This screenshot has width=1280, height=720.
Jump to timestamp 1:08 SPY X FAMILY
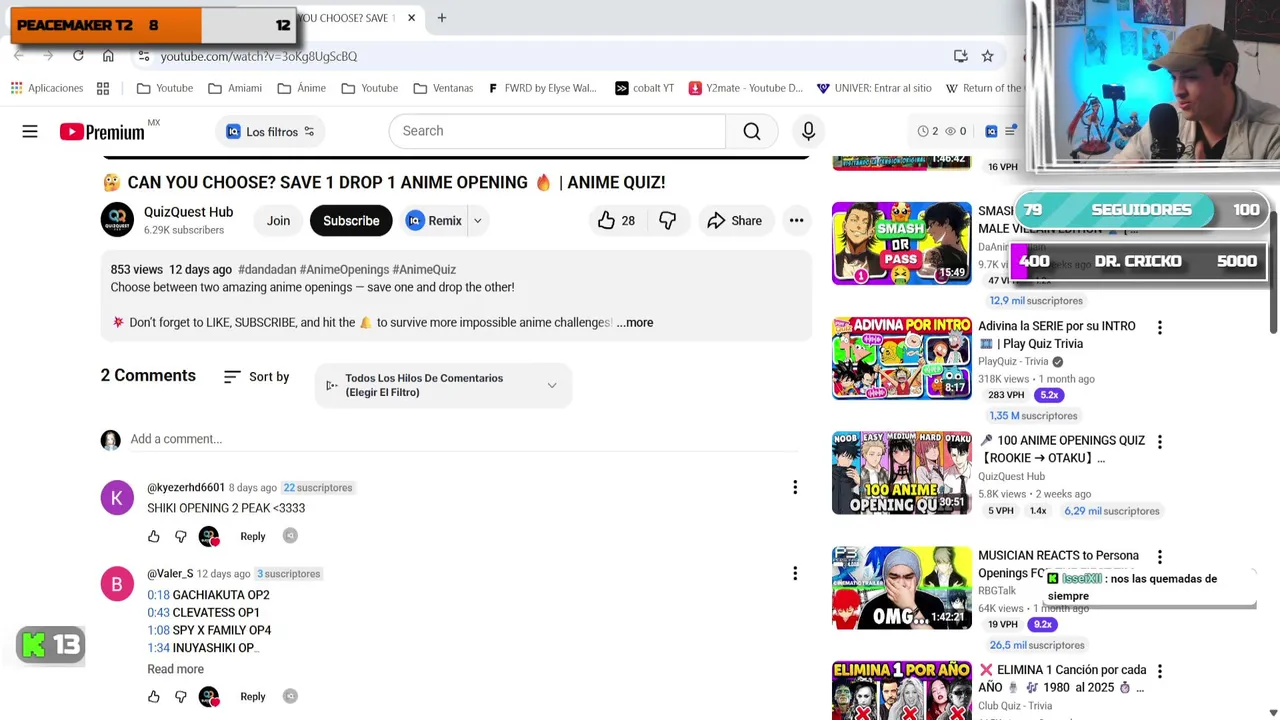click(x=158, y=630)
